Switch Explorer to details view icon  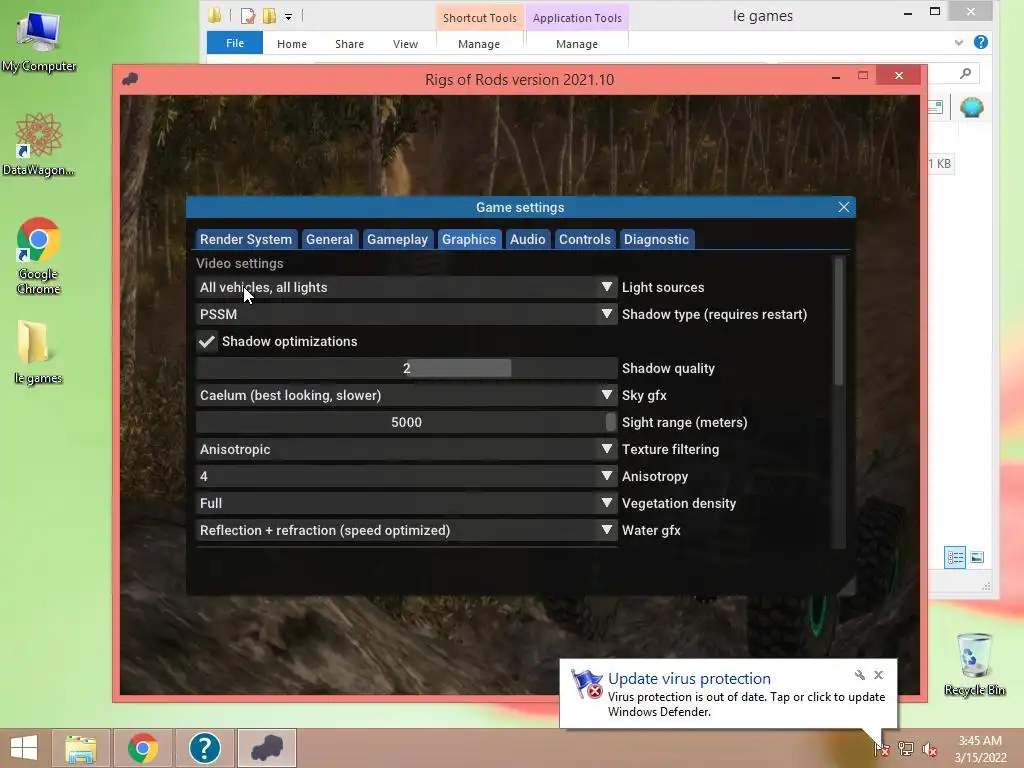(955, 557)
